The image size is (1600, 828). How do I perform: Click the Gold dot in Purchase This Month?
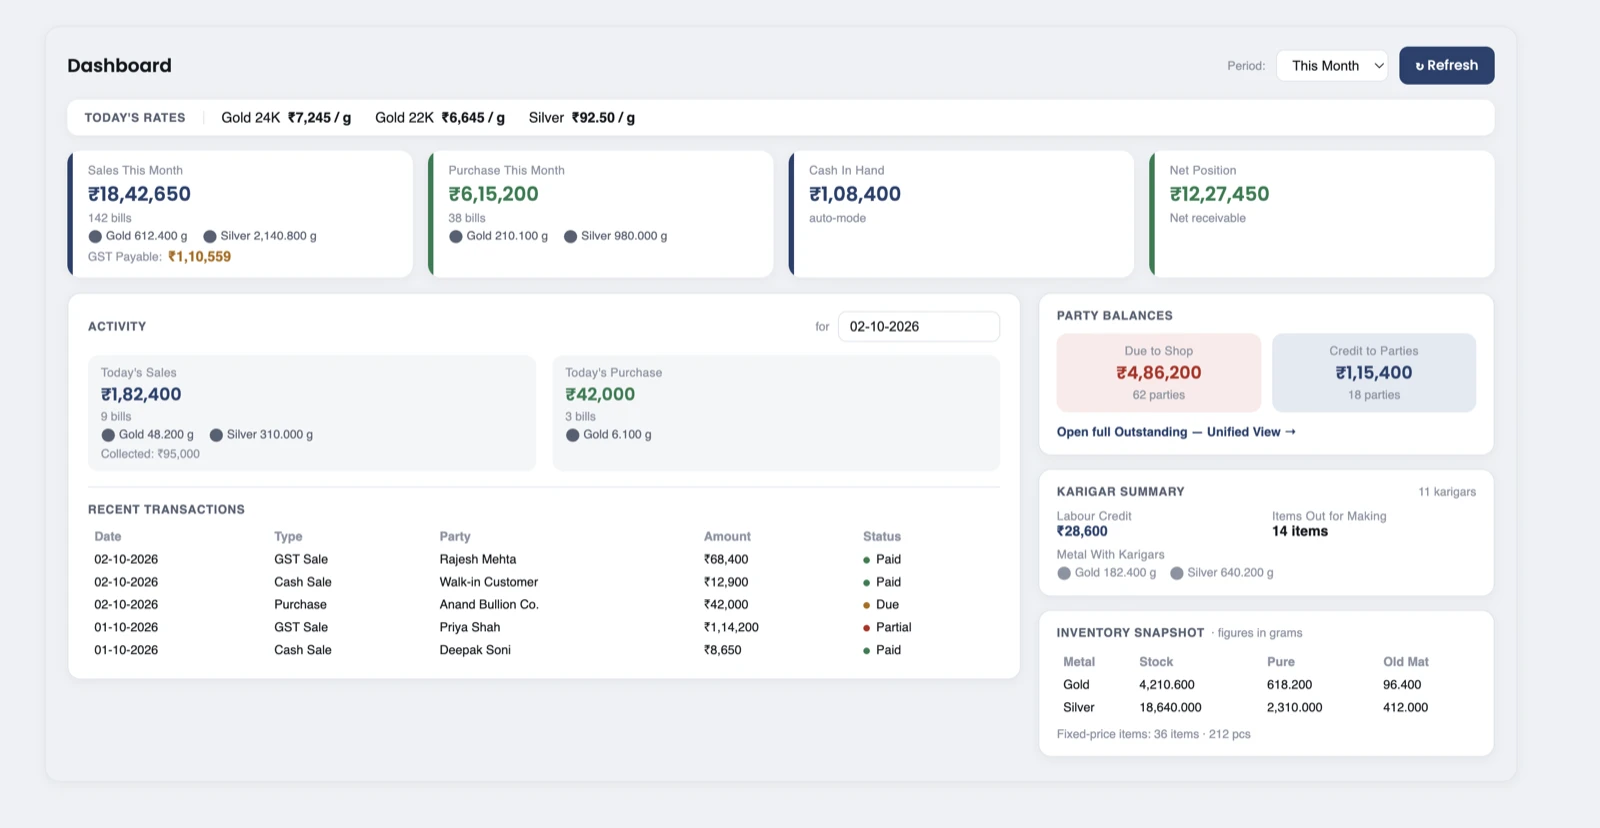[x=456, y=236]
